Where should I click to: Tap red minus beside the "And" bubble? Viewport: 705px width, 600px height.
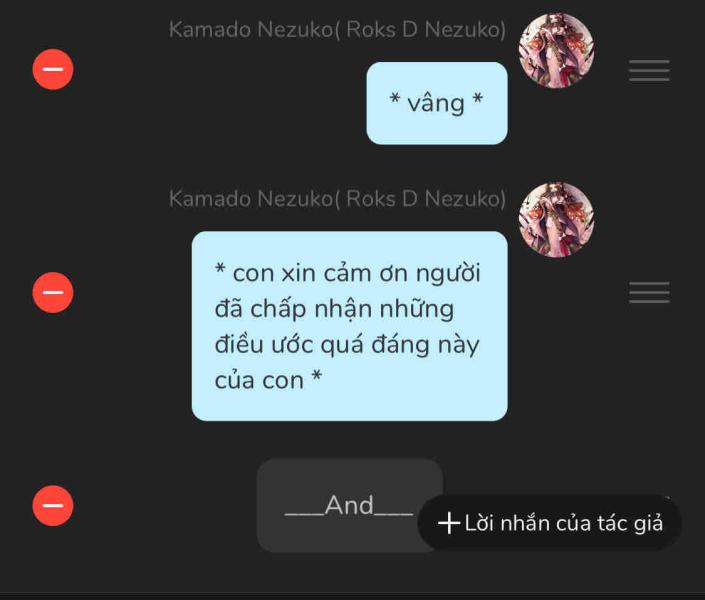pos(53,505)
